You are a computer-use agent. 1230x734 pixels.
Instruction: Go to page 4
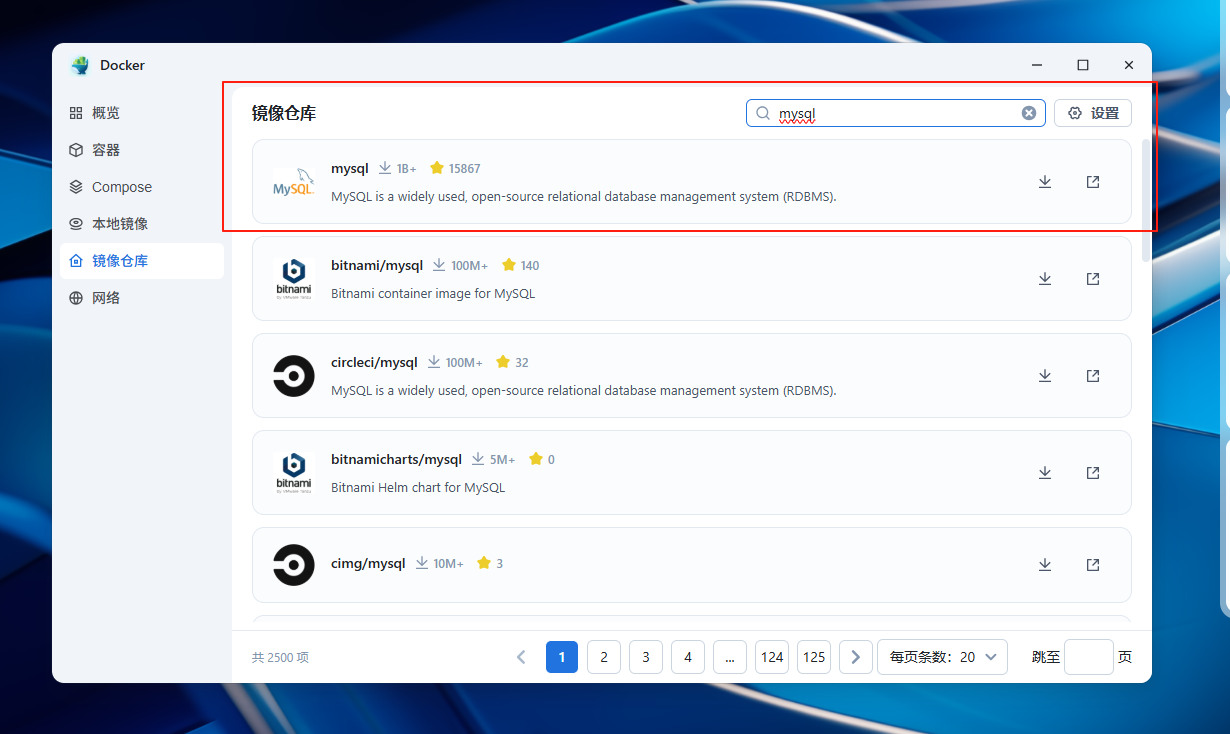[688, 657]
